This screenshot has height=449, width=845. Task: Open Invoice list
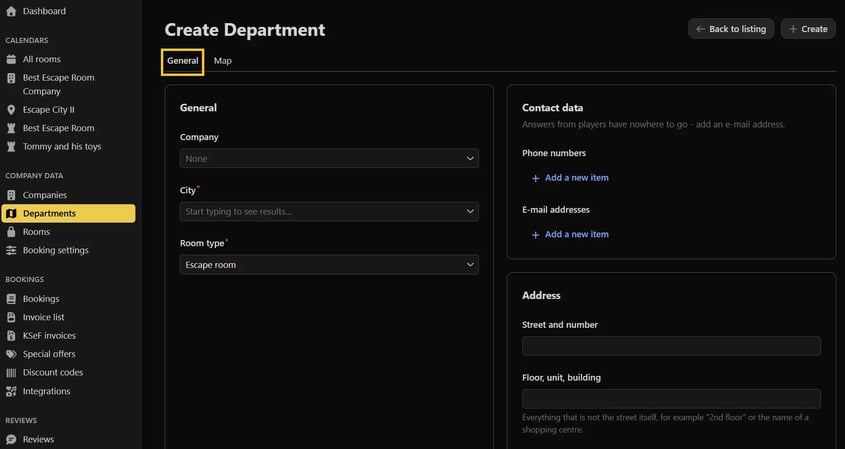tap(43, 317)
